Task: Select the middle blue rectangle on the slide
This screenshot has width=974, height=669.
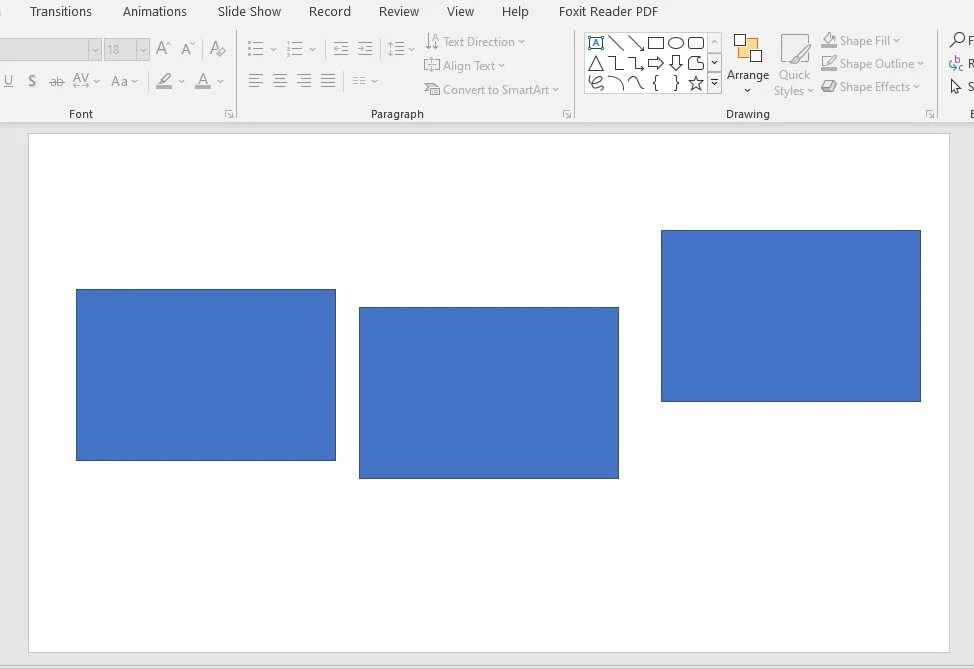Action: point(488,391)
